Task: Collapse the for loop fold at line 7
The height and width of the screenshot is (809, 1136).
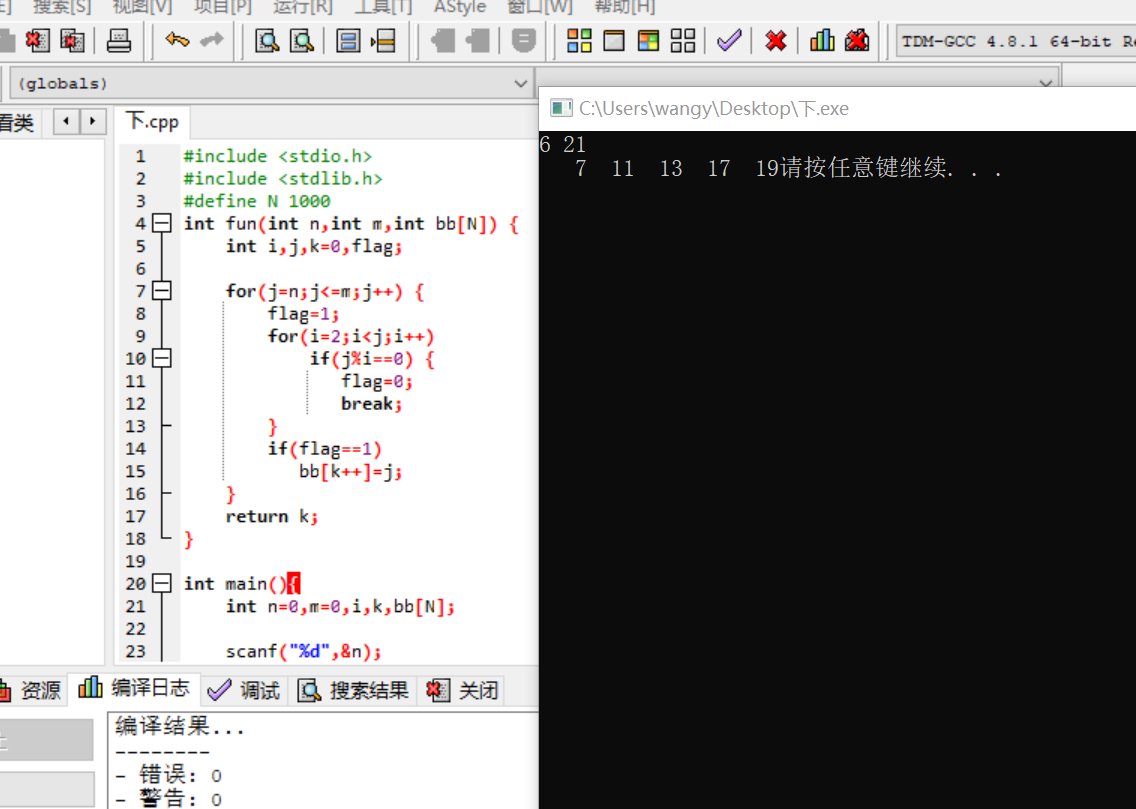Action: 162,291
